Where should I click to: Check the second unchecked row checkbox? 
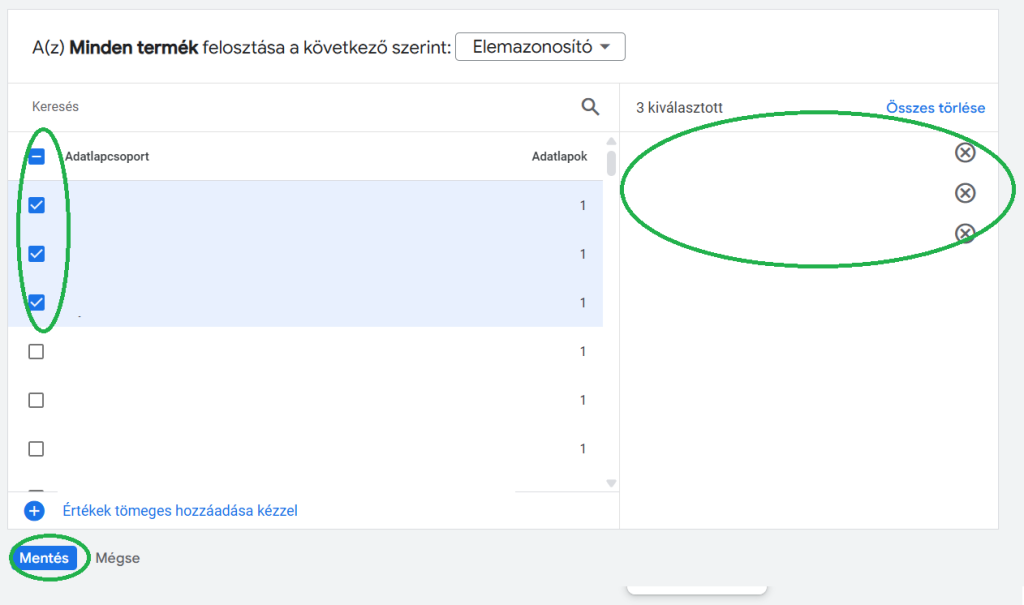click(36, 400)
